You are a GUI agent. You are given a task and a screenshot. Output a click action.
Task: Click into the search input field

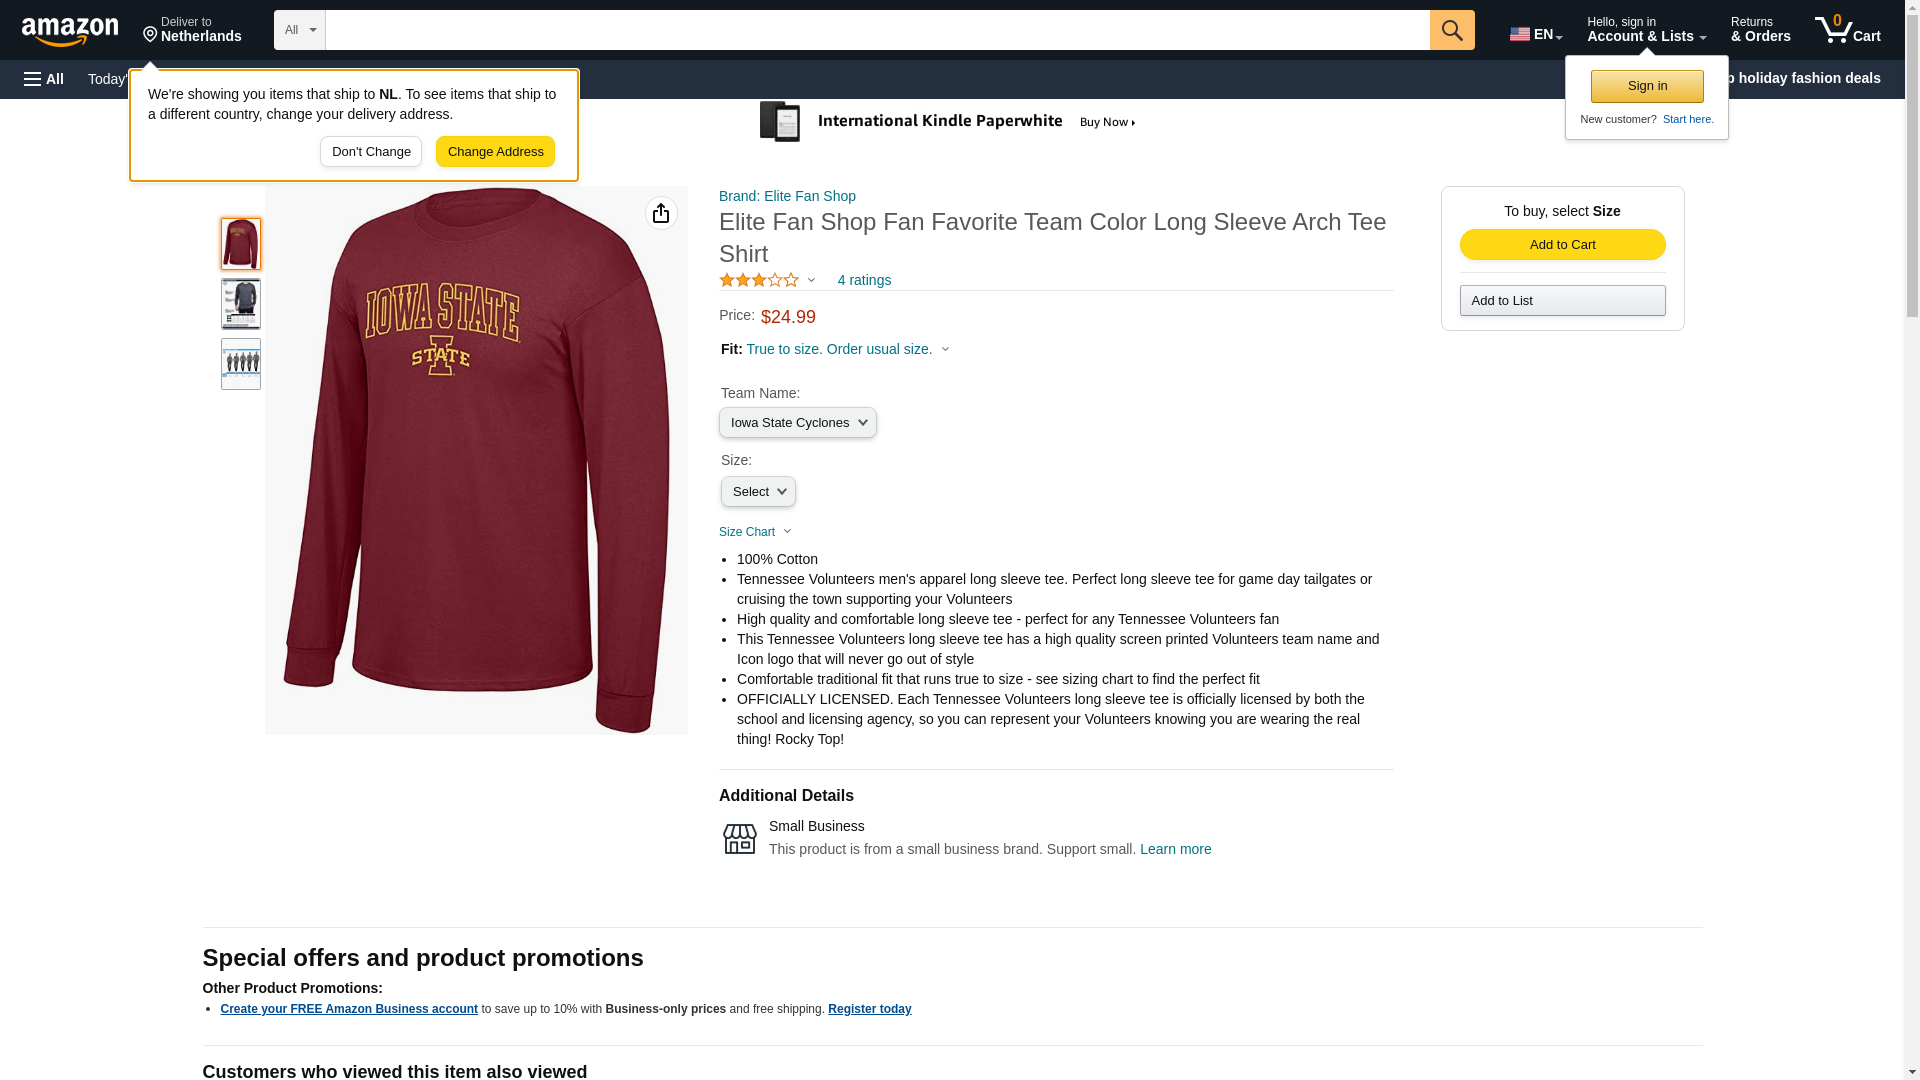tap(876, 30)
